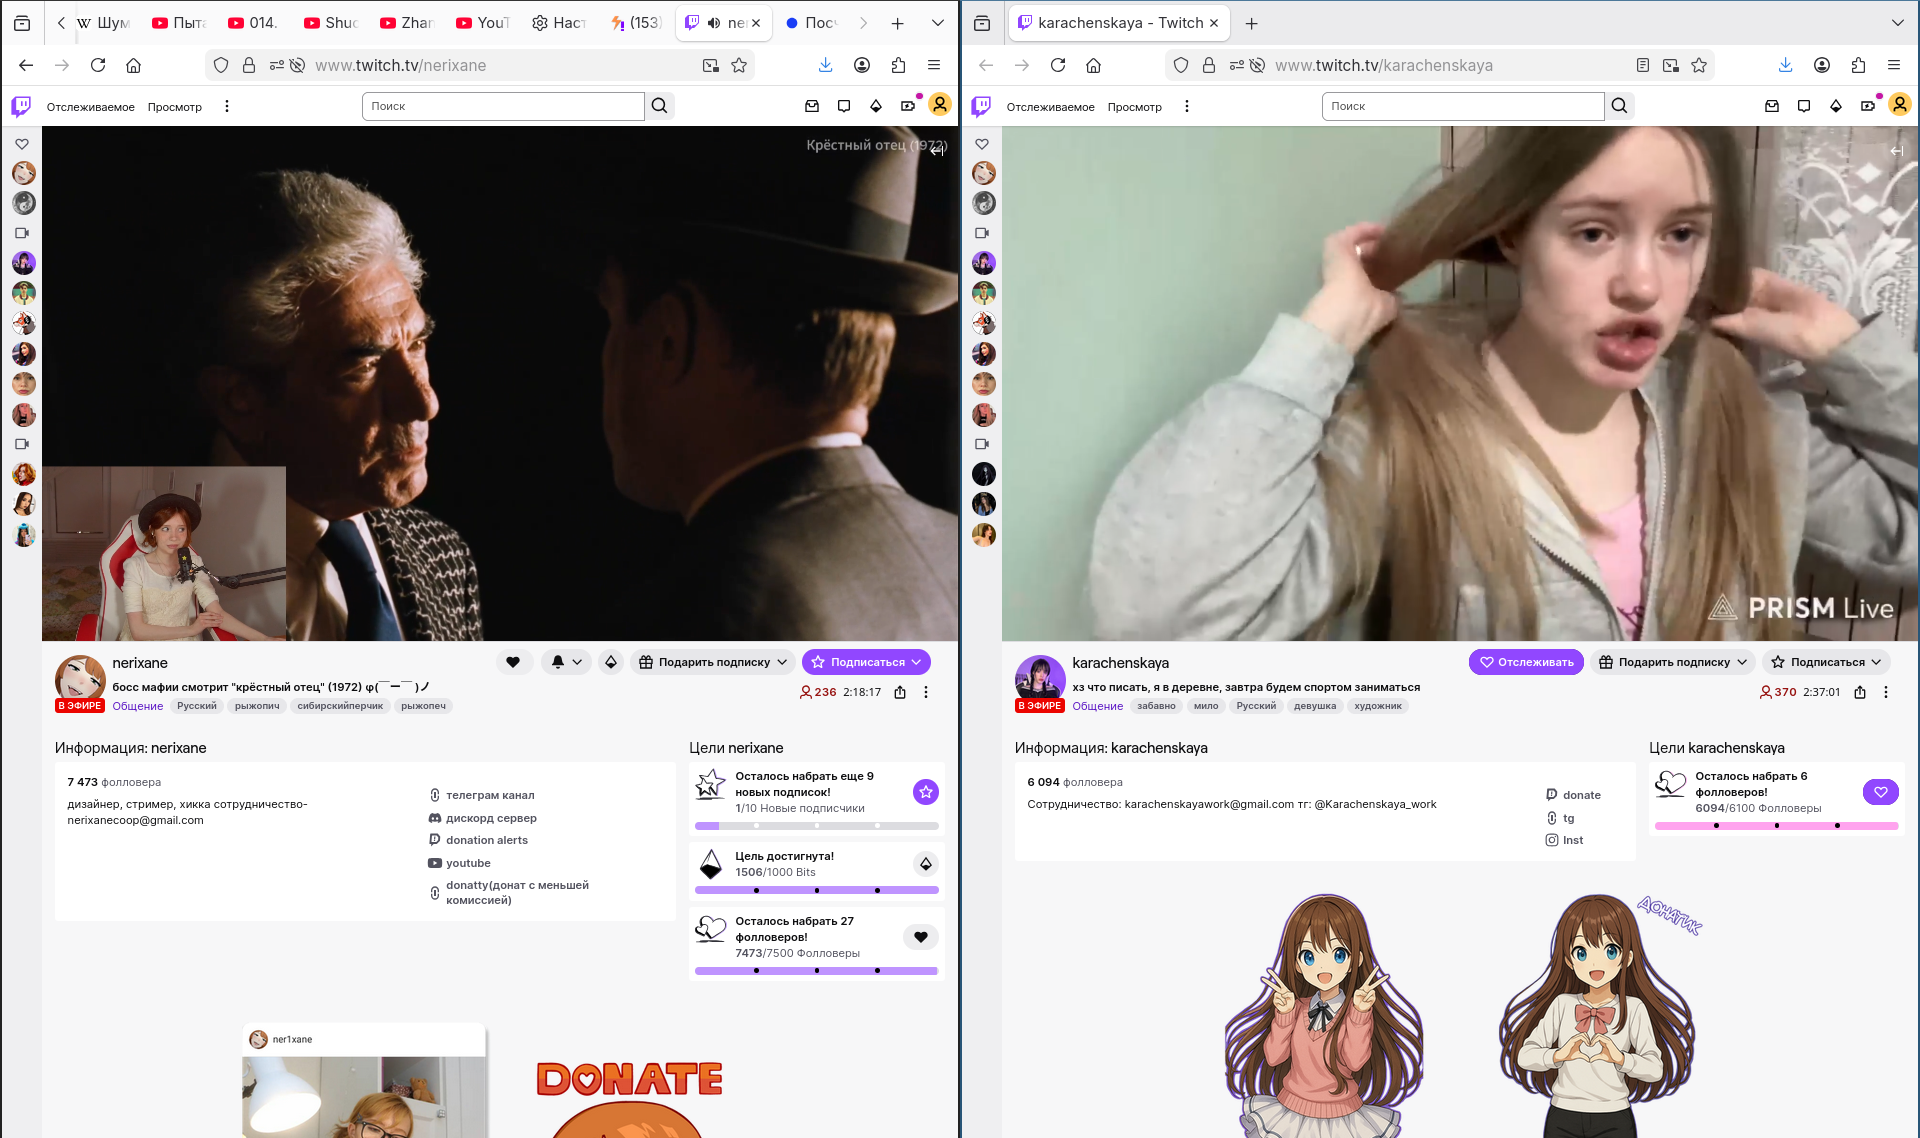Image resolution: width=1920 pixels, height=1138 pixels.
Task: Click the Twitch logo in left window
Action: [21, 106]
